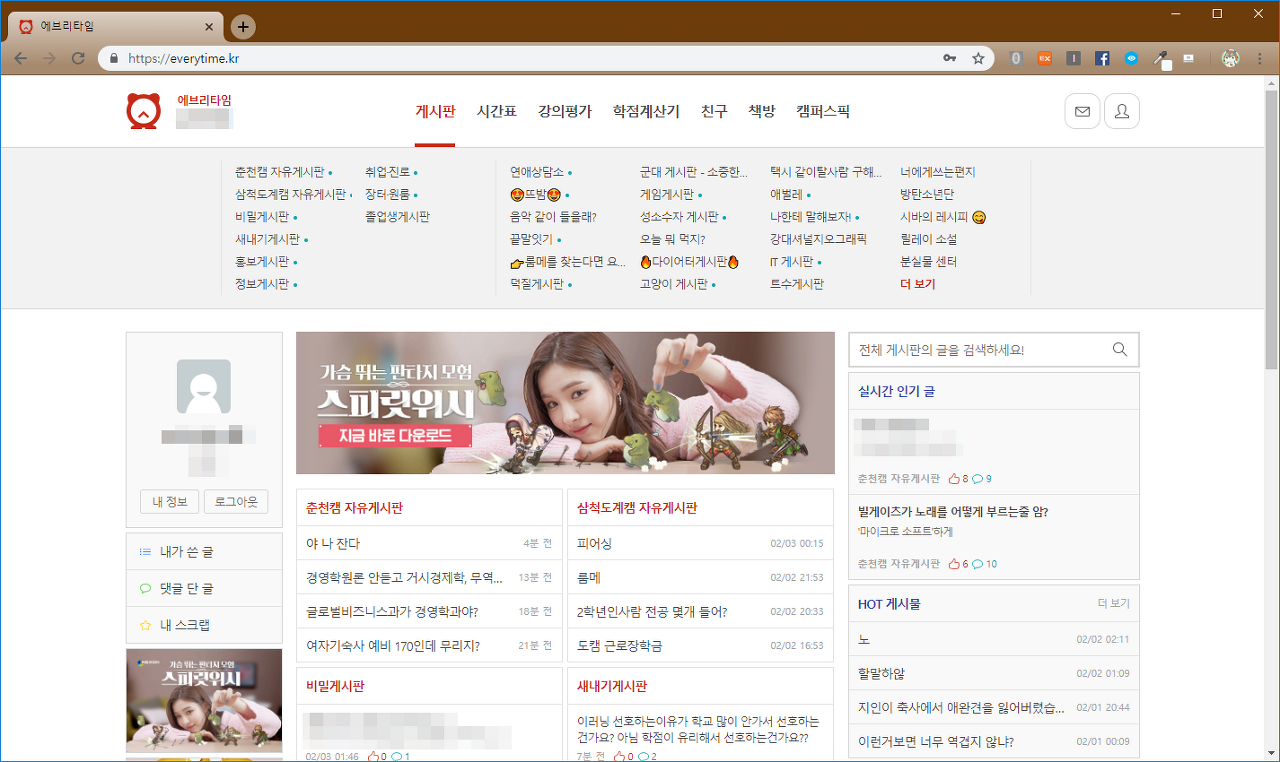View site security info via the lock icon
The image size is (1280, 762).
click(113, 58)
